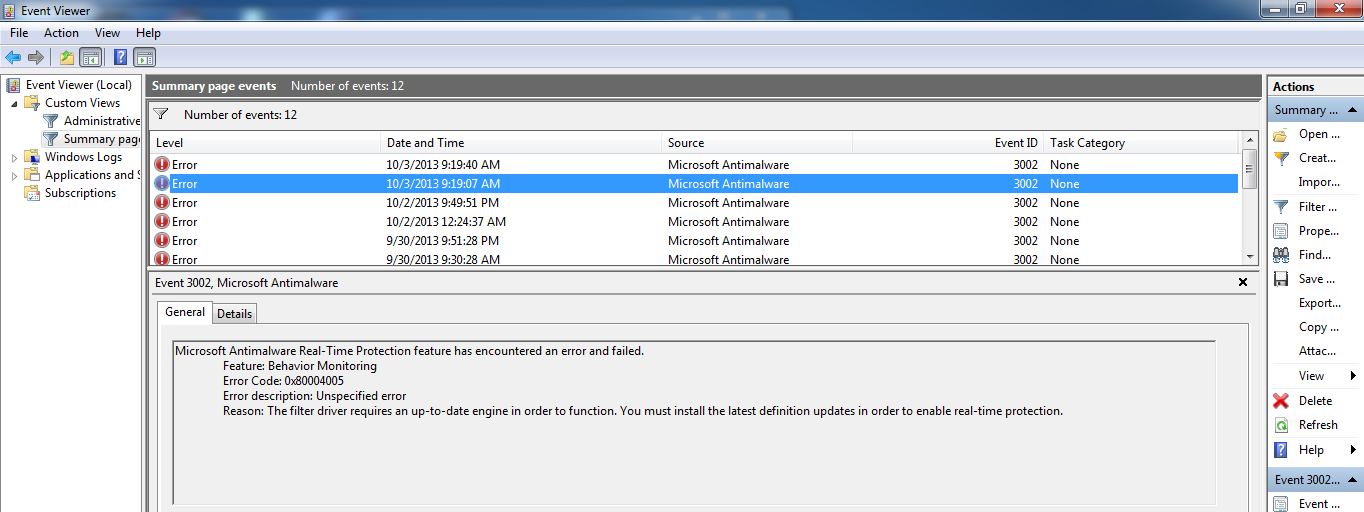
Task: Click the Create Custom View funnel icon
Action: pos(1281,158)
